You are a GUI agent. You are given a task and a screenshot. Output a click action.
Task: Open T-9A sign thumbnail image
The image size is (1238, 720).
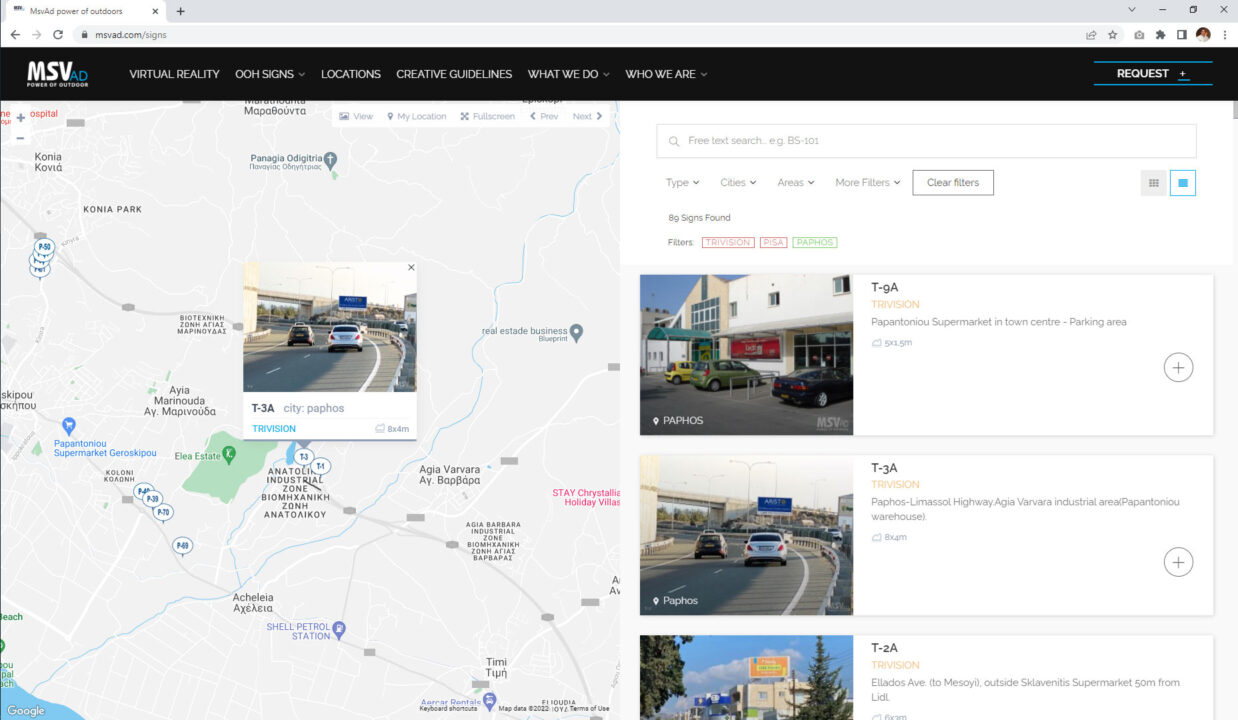[746, 355]
